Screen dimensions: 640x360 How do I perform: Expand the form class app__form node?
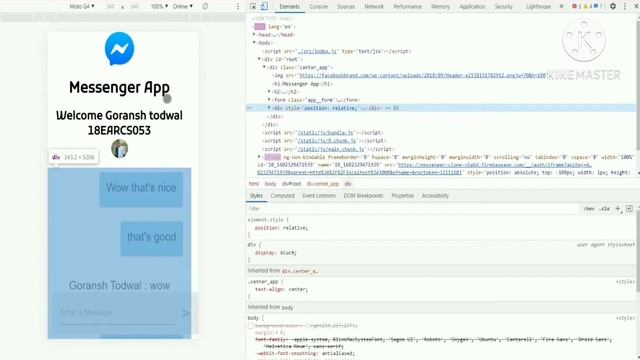click(269, 100)
